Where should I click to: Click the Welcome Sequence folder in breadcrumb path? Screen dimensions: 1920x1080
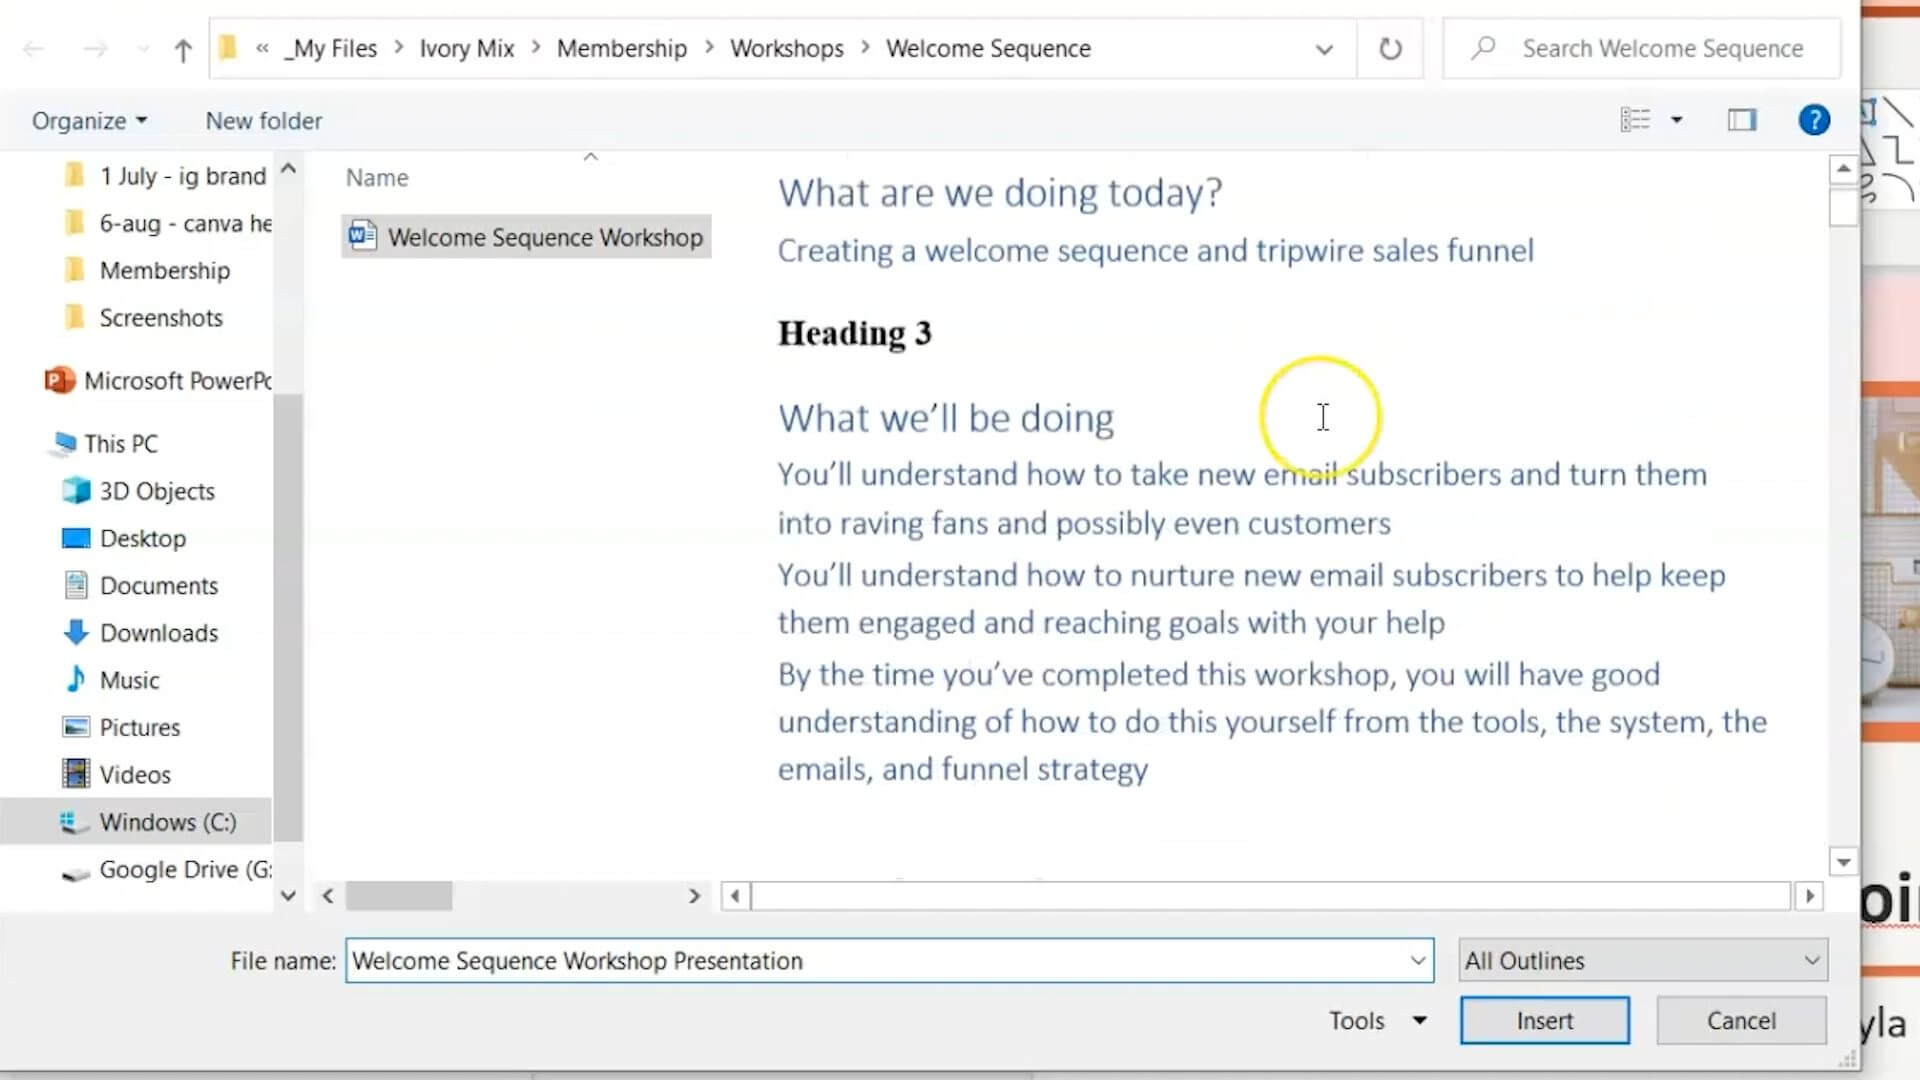point(988,47)
